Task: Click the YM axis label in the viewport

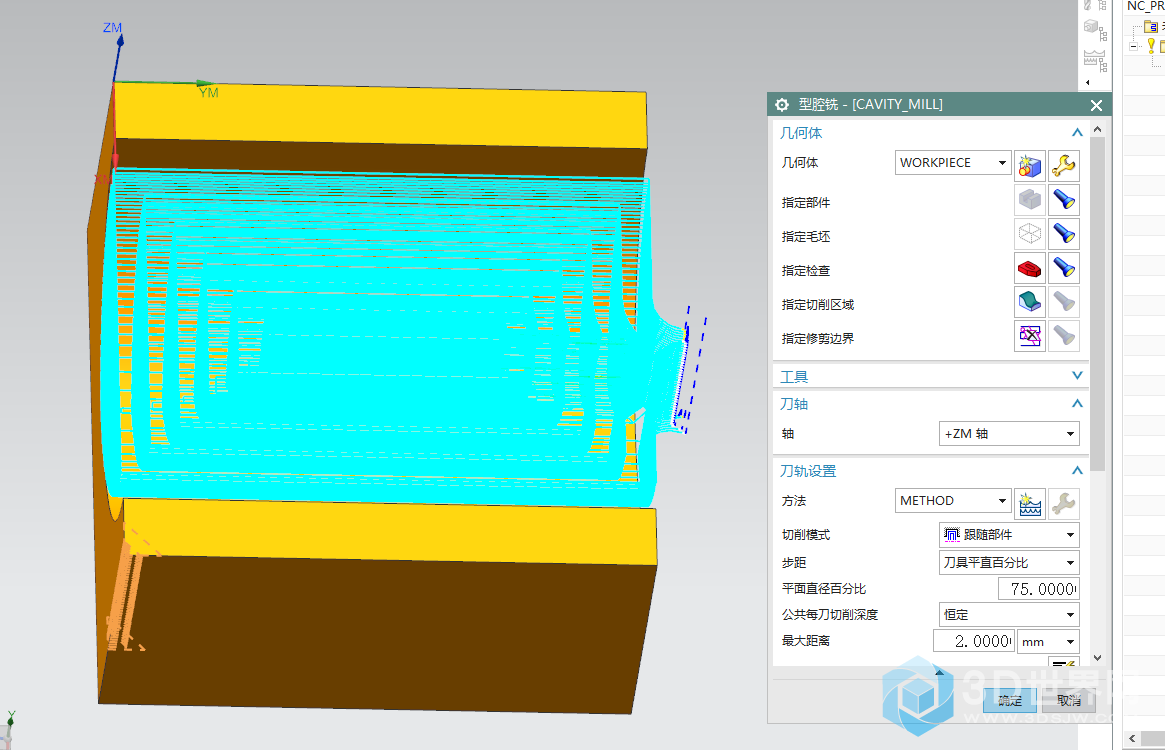Action: [209, 93]
